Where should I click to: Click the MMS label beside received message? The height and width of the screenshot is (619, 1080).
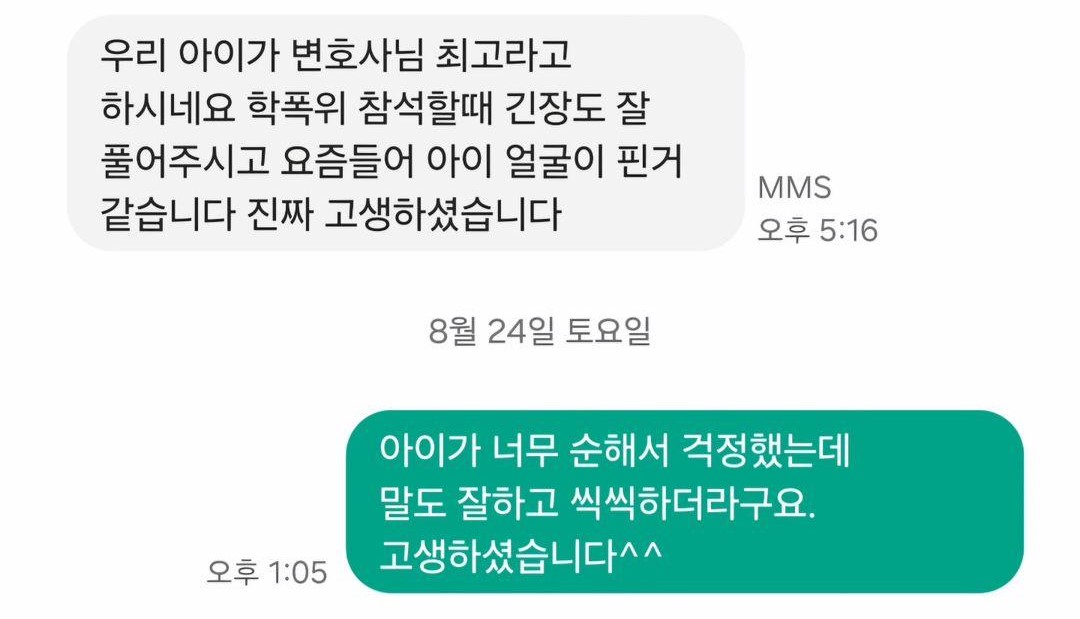pos(794,188)
